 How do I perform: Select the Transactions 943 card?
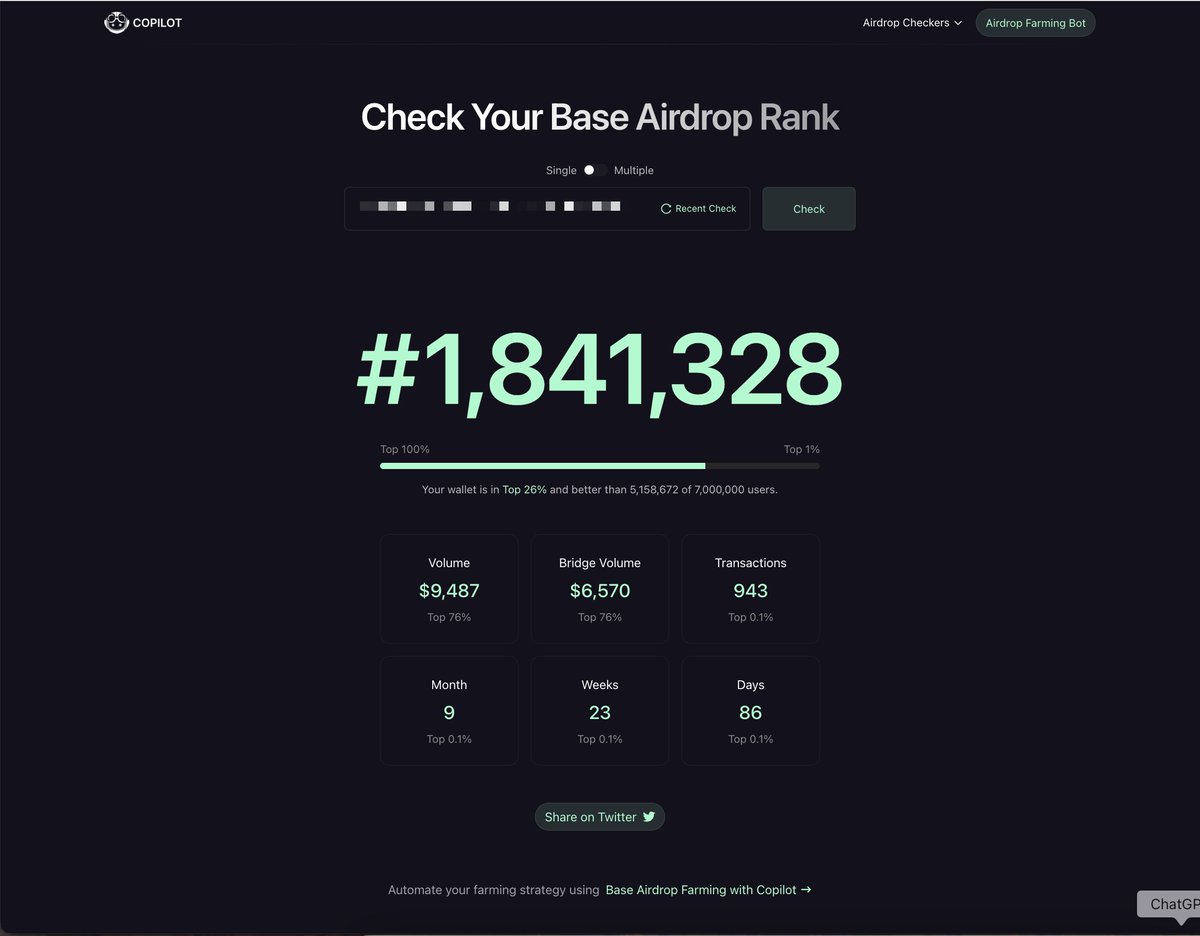pyautogui.click(x=751, y=589)
